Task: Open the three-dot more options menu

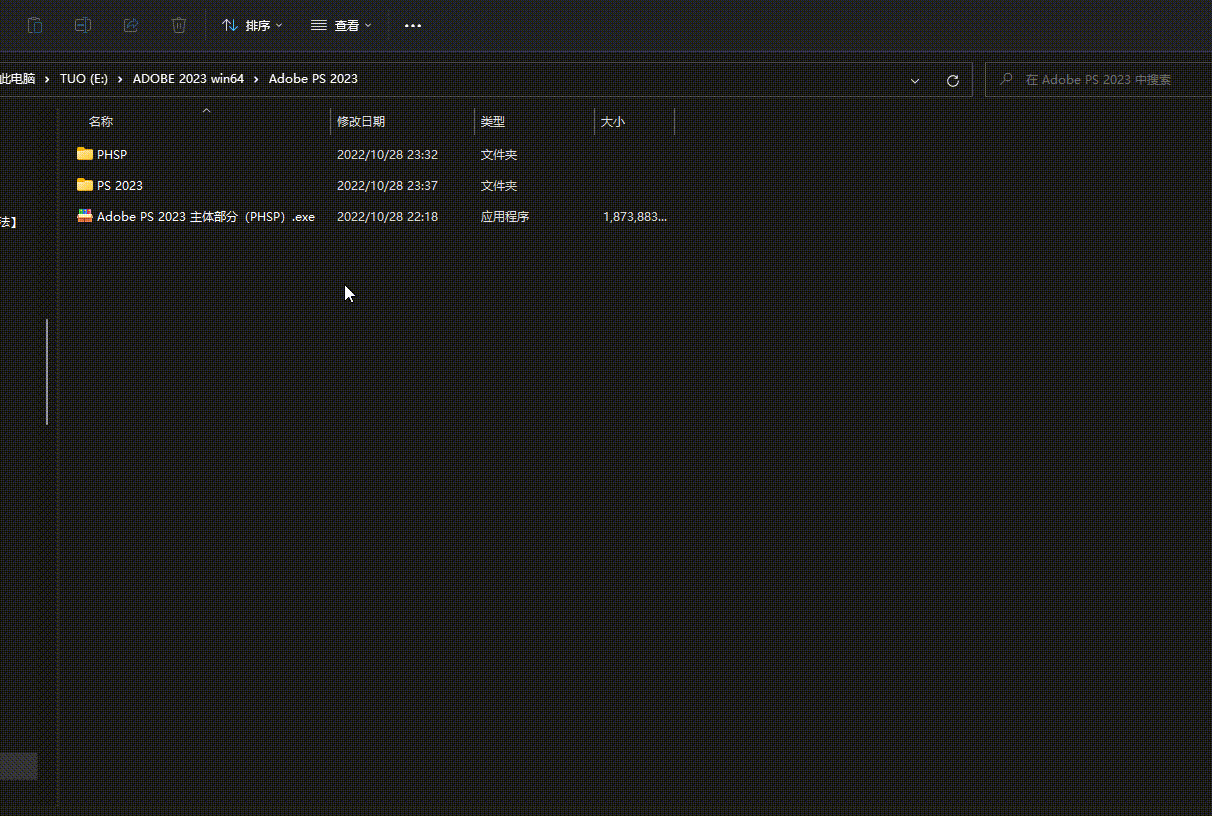Action: coord(413,25)
